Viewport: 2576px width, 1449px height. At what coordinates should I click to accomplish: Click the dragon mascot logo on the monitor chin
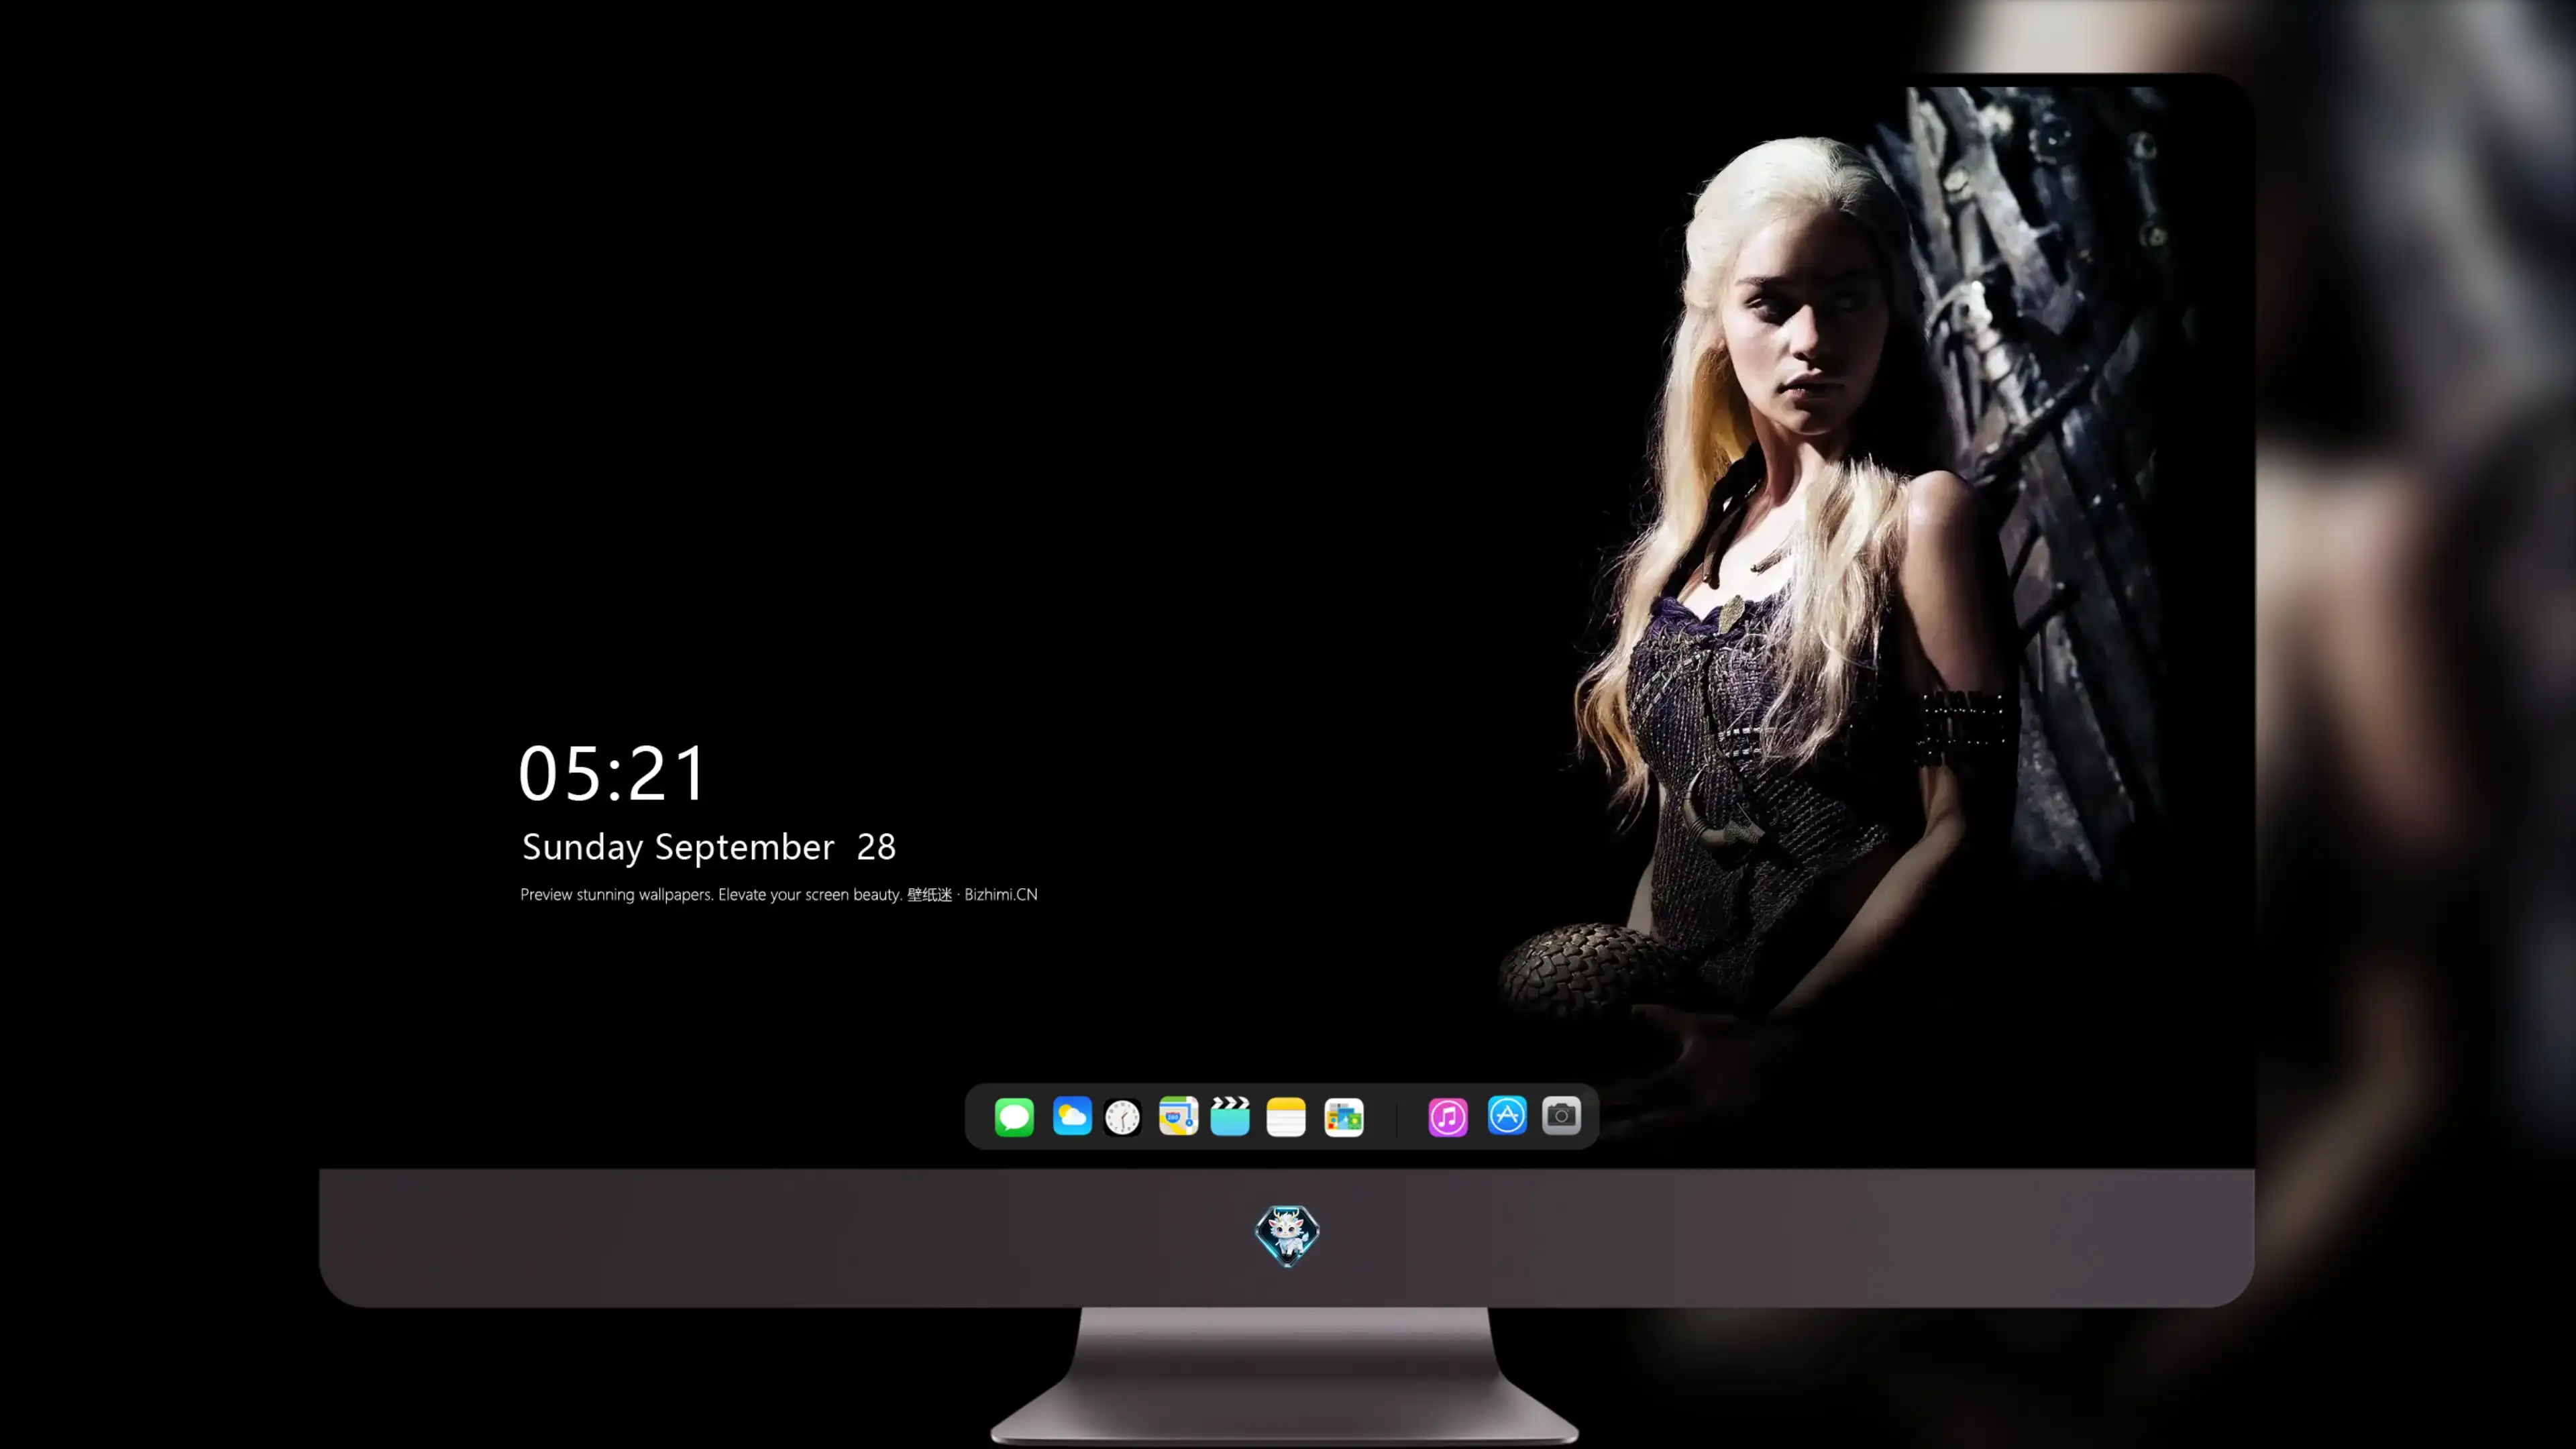pyautogui.click(x=1287, y=1236)
